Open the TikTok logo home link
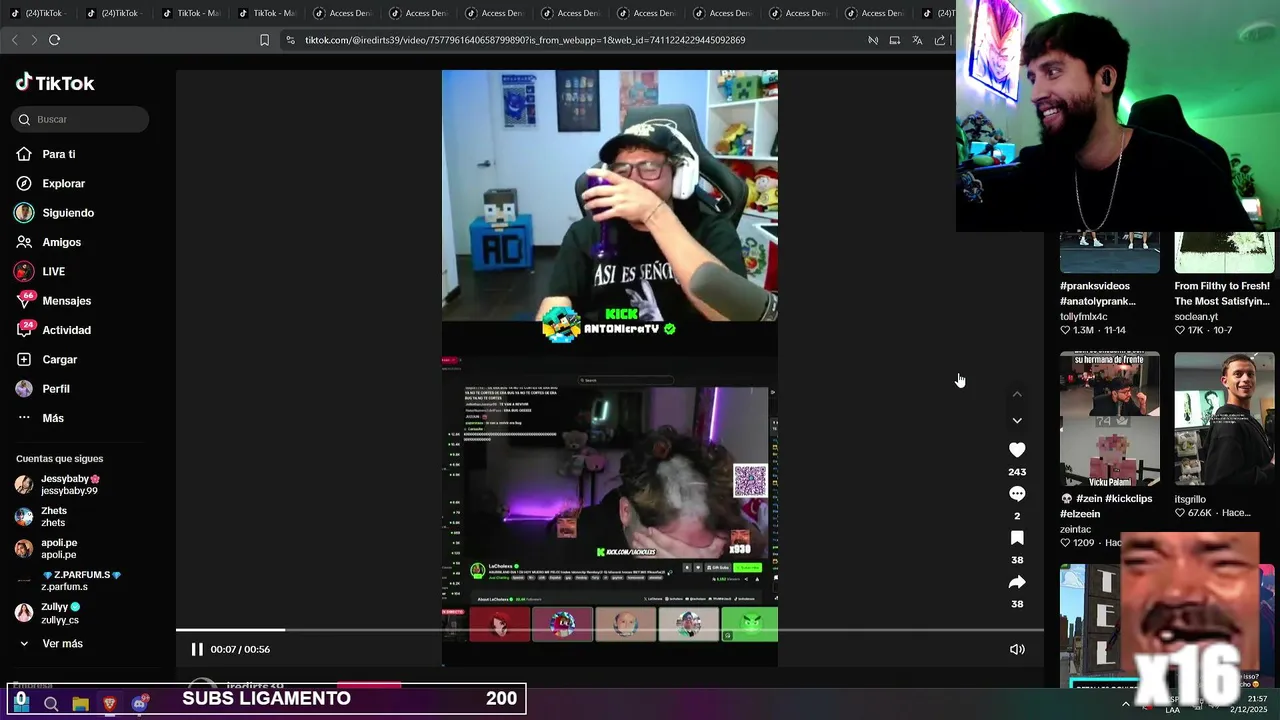This screenshot has height=720, width=1280. [x=55, y=83]
